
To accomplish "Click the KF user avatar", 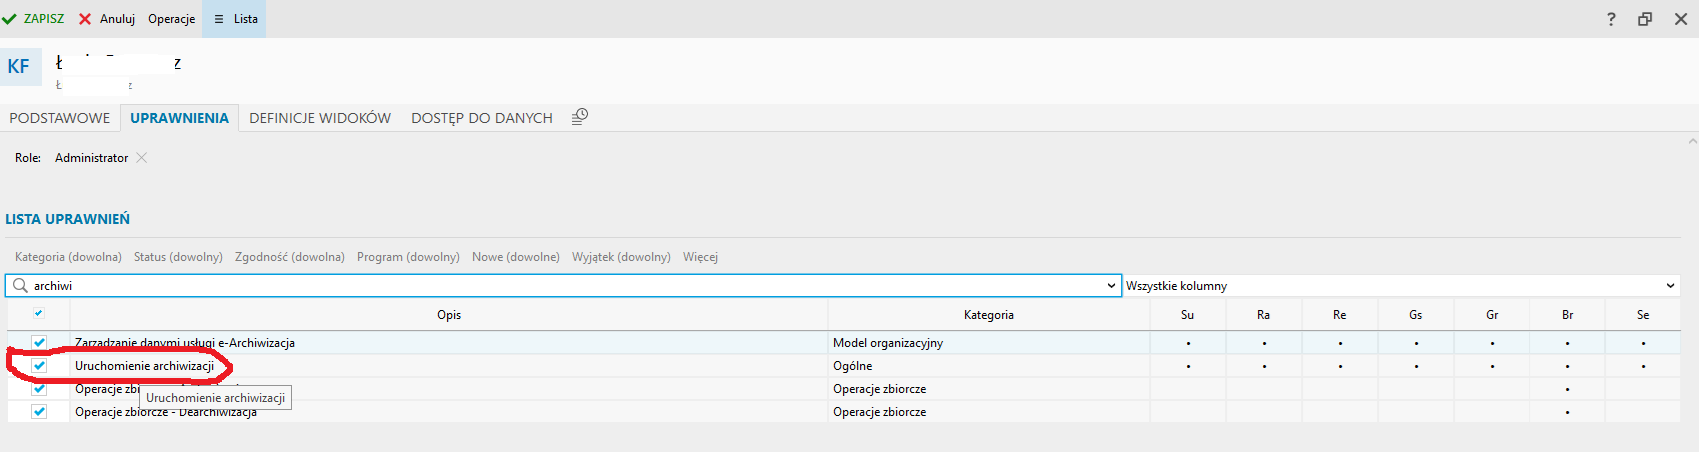I will click(x=19, y=67).
